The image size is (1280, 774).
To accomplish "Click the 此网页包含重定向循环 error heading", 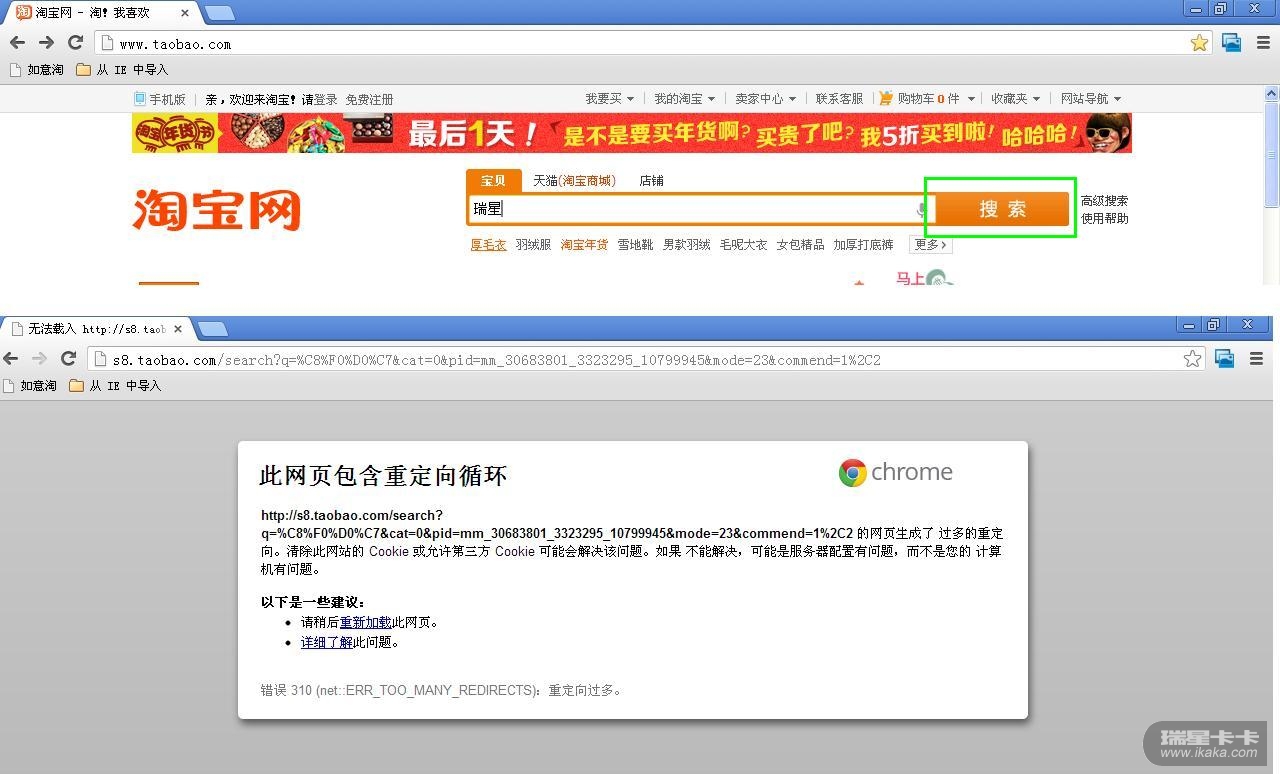I will 384,476.
